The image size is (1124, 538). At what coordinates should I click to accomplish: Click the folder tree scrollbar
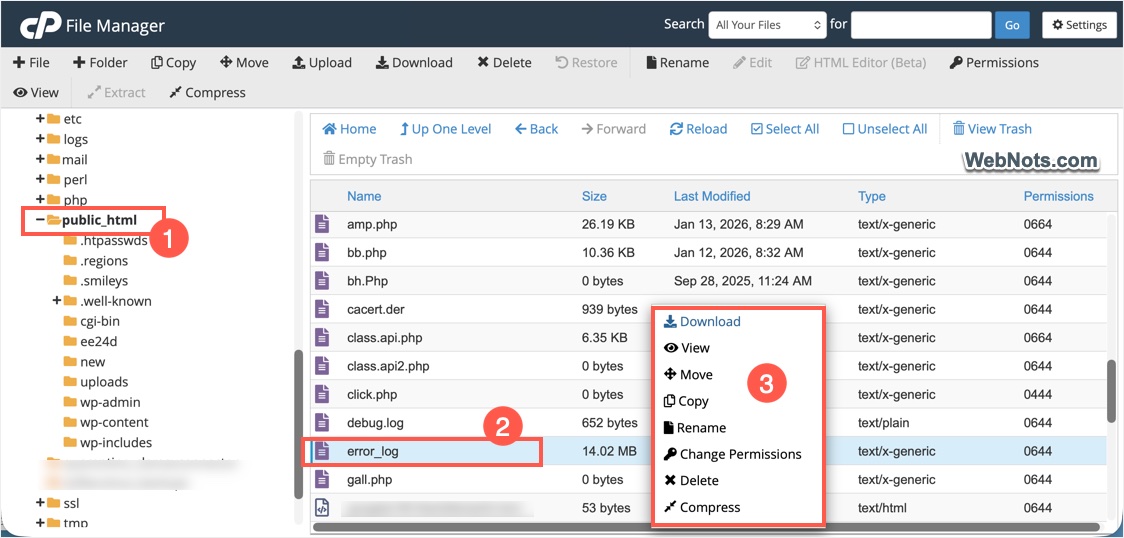299,424
